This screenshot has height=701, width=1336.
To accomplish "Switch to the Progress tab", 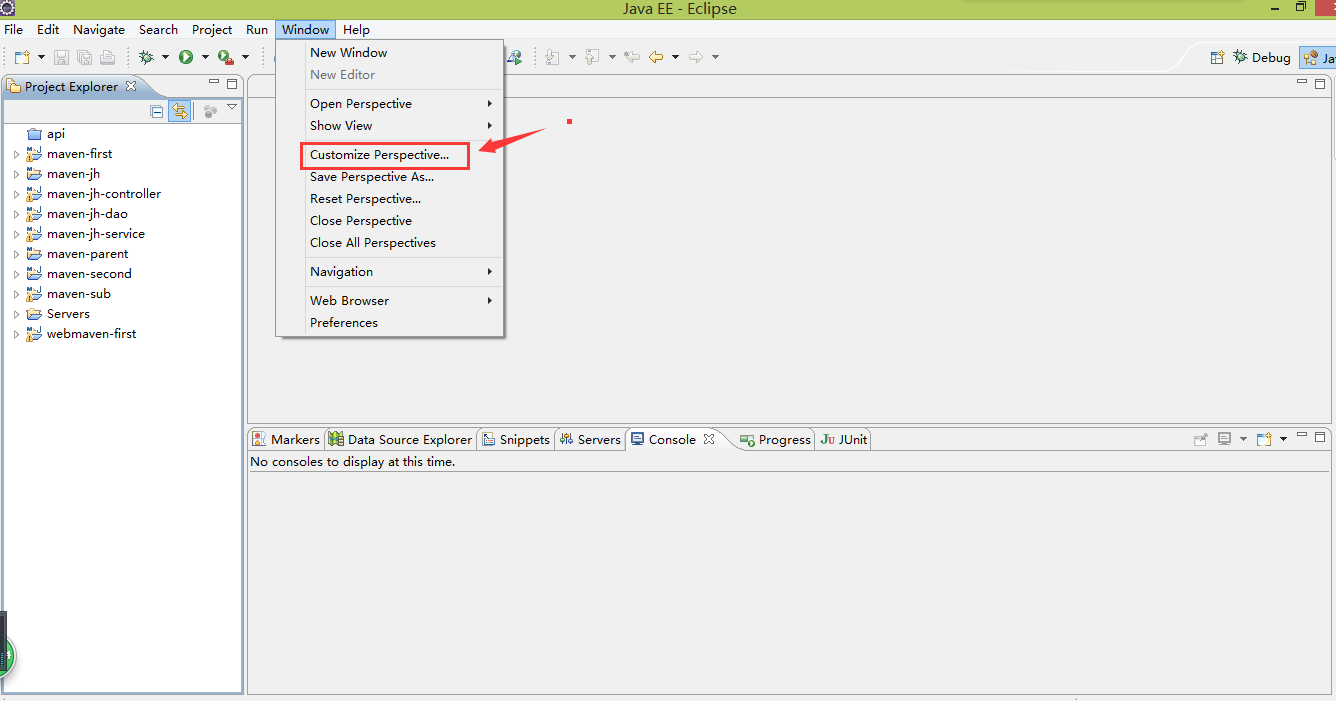I will tap(775, 439).
